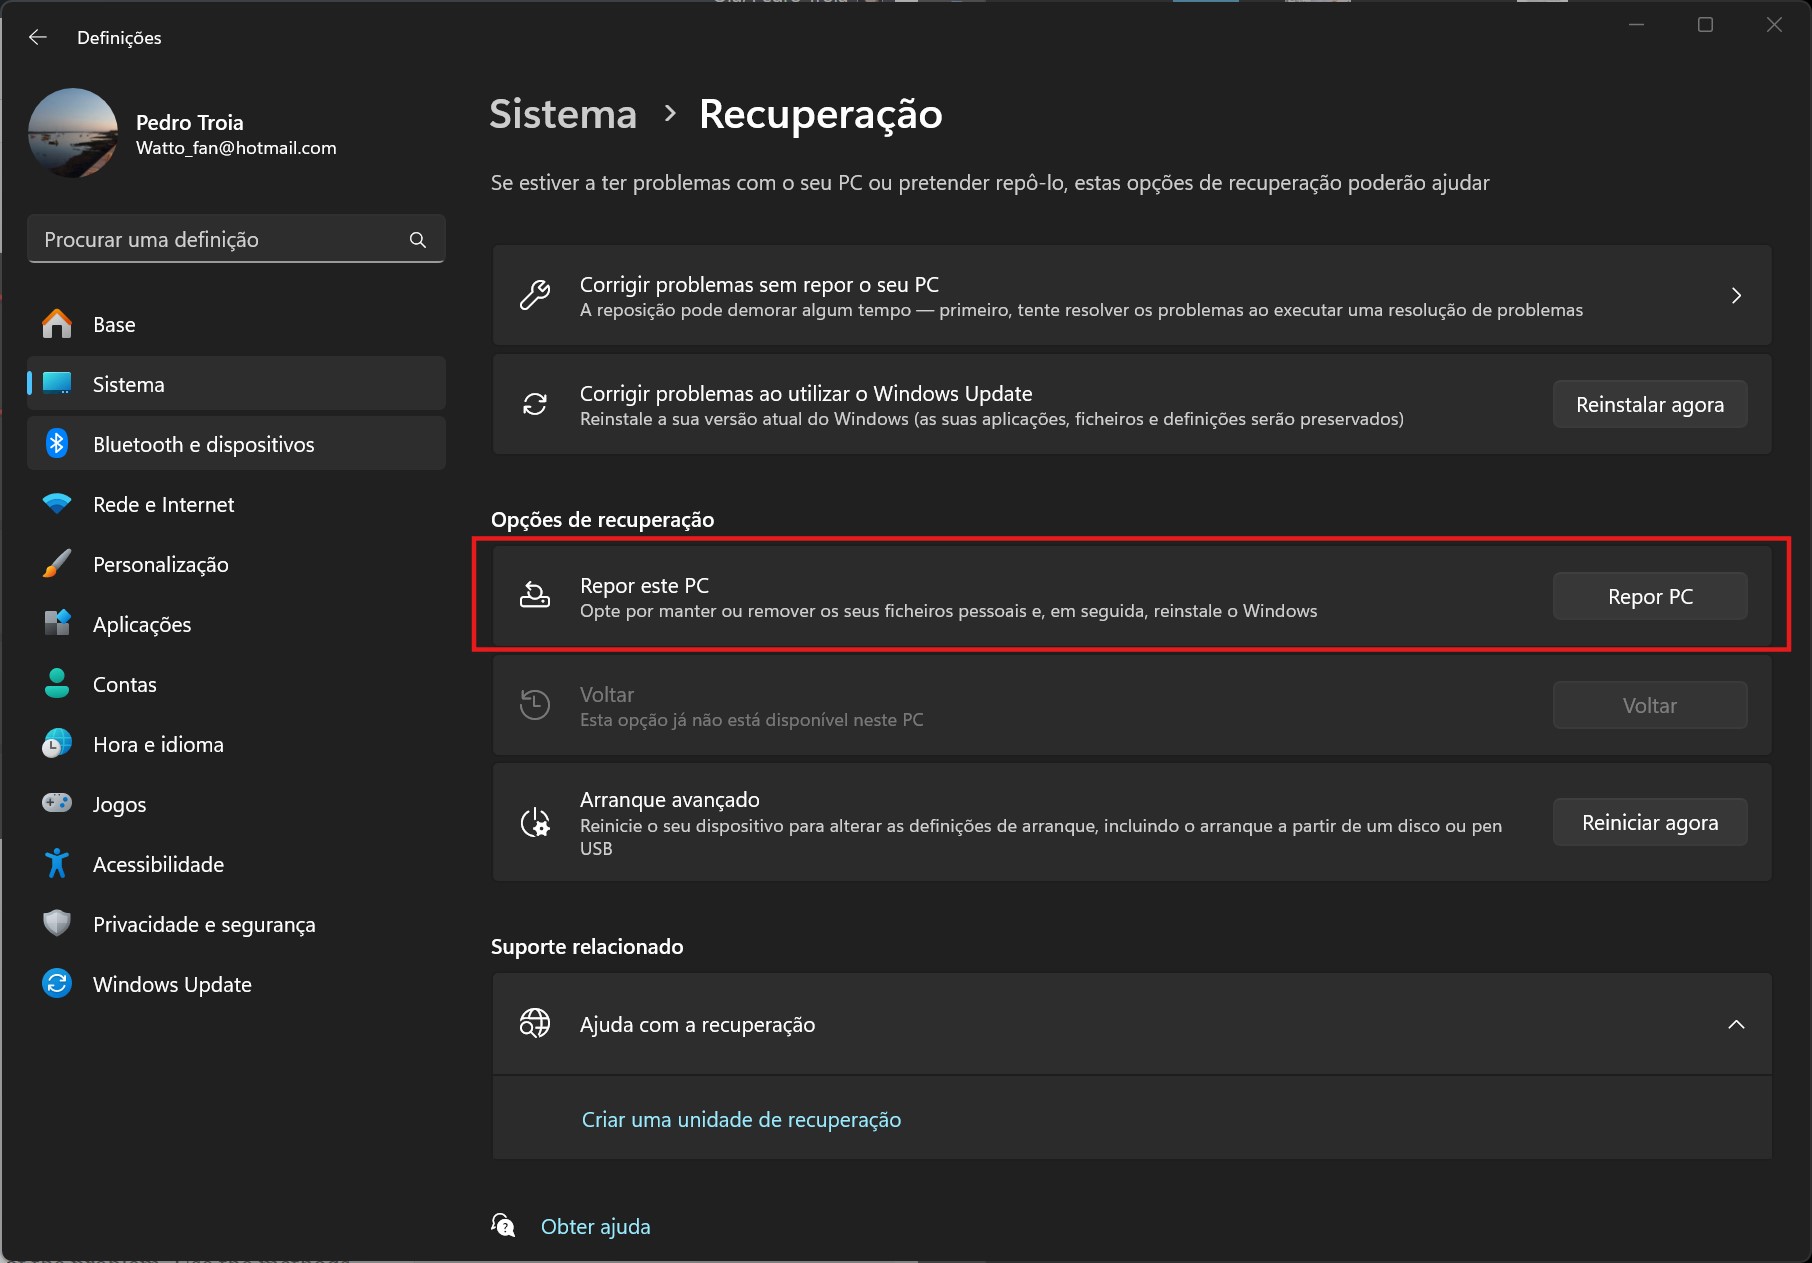1812x1263 pixels.
Task: Click the Watto_fan@hotmail.com email text
Action: 236,148
